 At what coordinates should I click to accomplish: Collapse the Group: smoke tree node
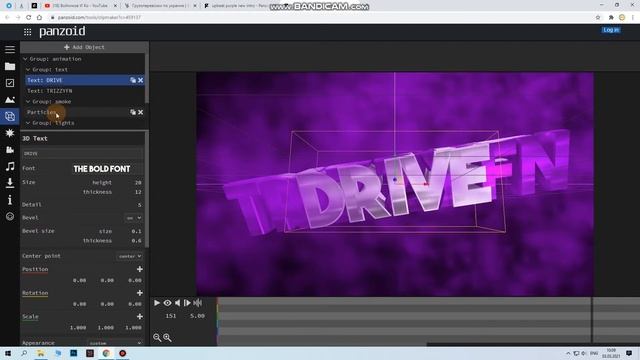(x=28, y=102)
